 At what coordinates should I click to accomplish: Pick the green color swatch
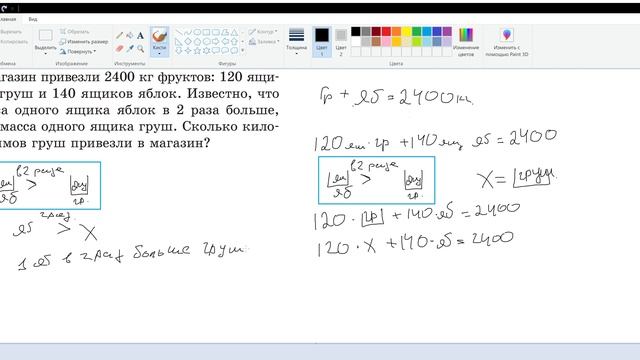417,31
